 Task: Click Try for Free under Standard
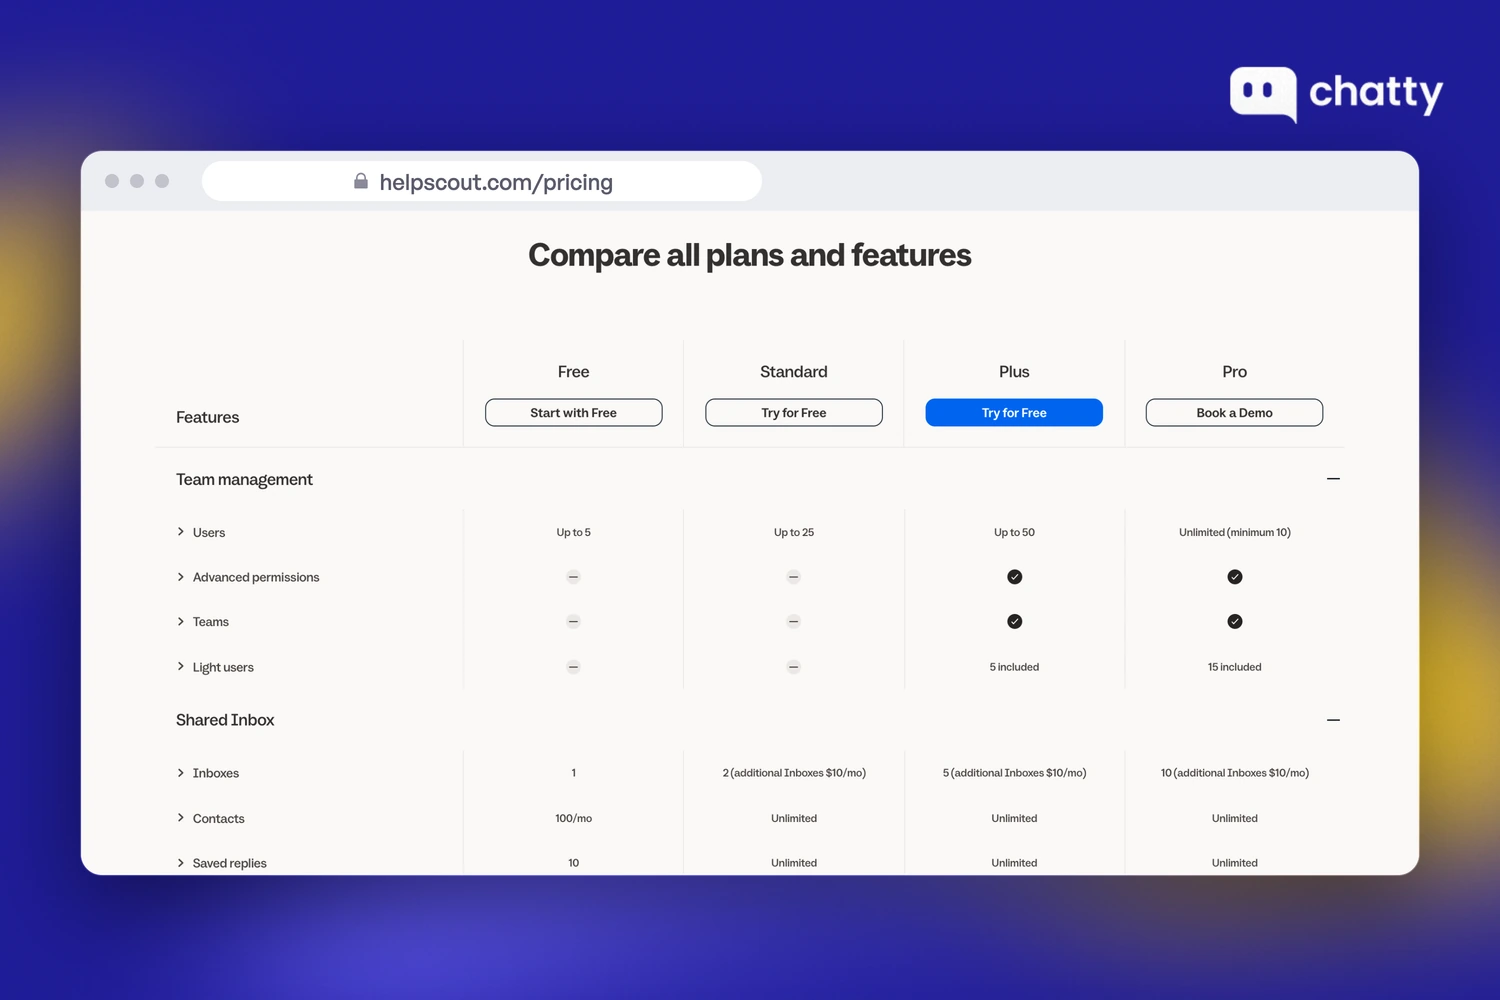[794, 413]
